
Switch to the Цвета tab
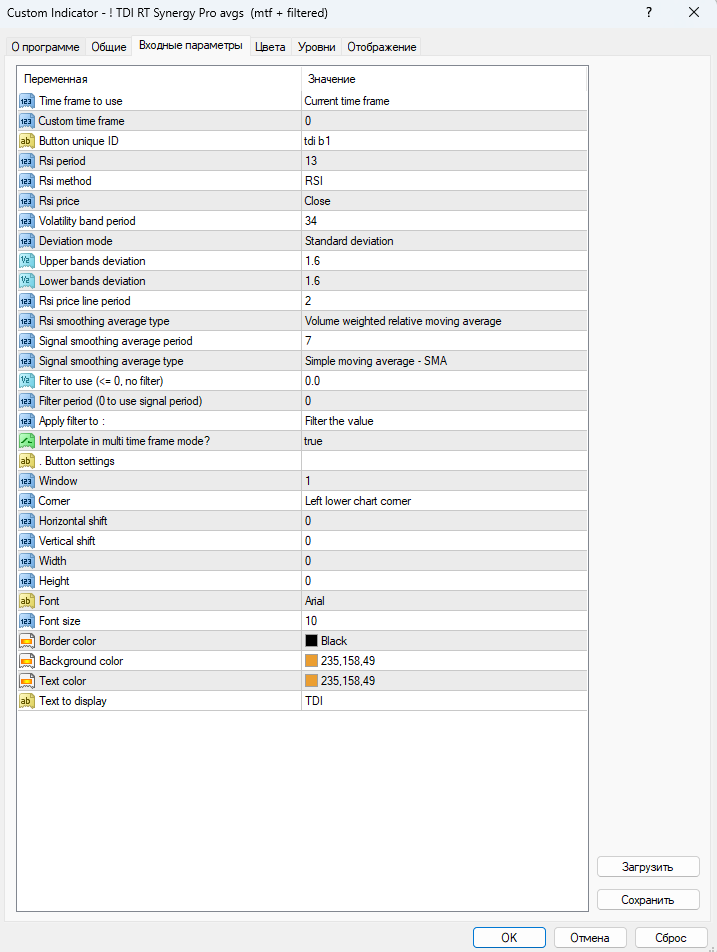tap(270, 47)
